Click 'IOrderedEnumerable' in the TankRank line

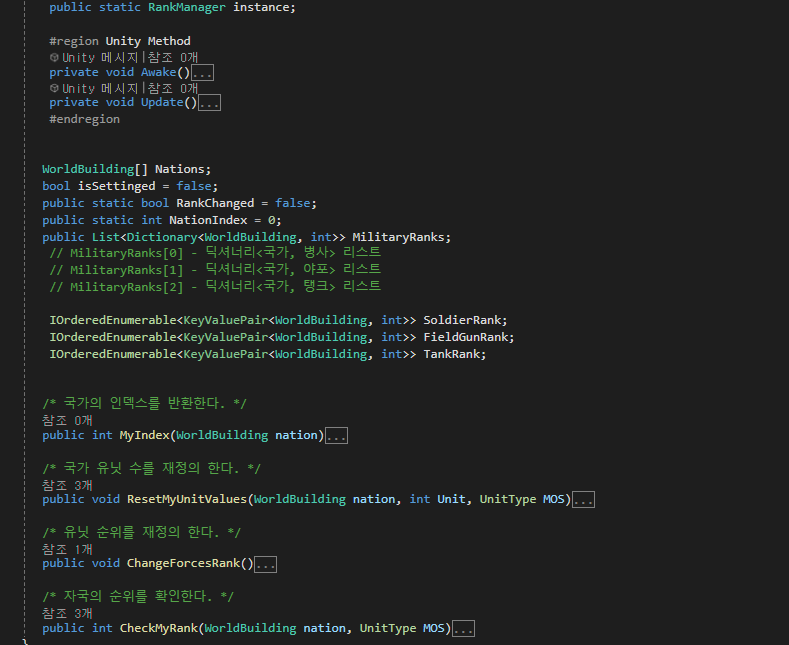113,354
